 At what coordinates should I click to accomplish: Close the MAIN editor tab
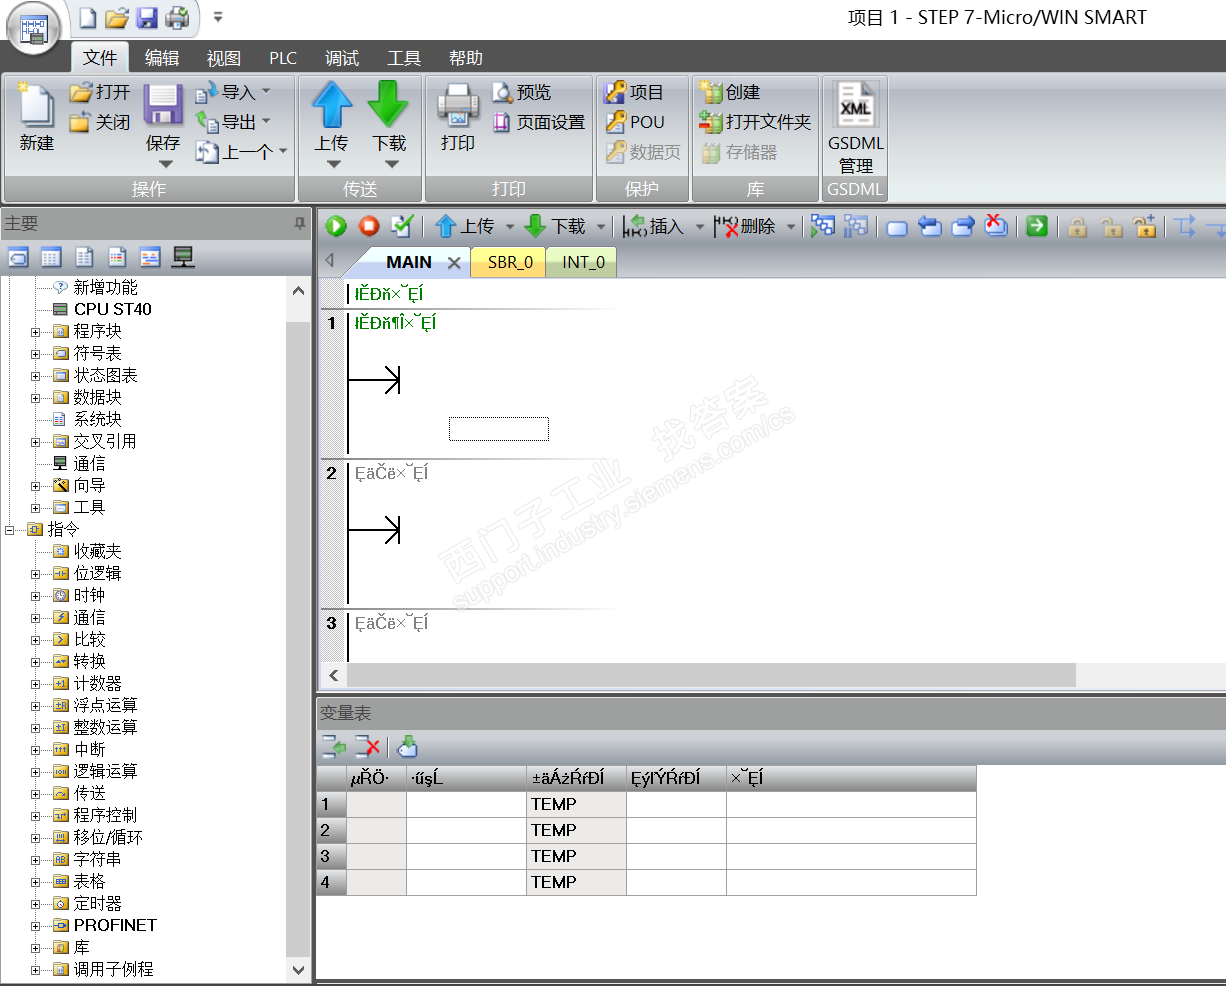pyautogui.click(x=454, y=262)
